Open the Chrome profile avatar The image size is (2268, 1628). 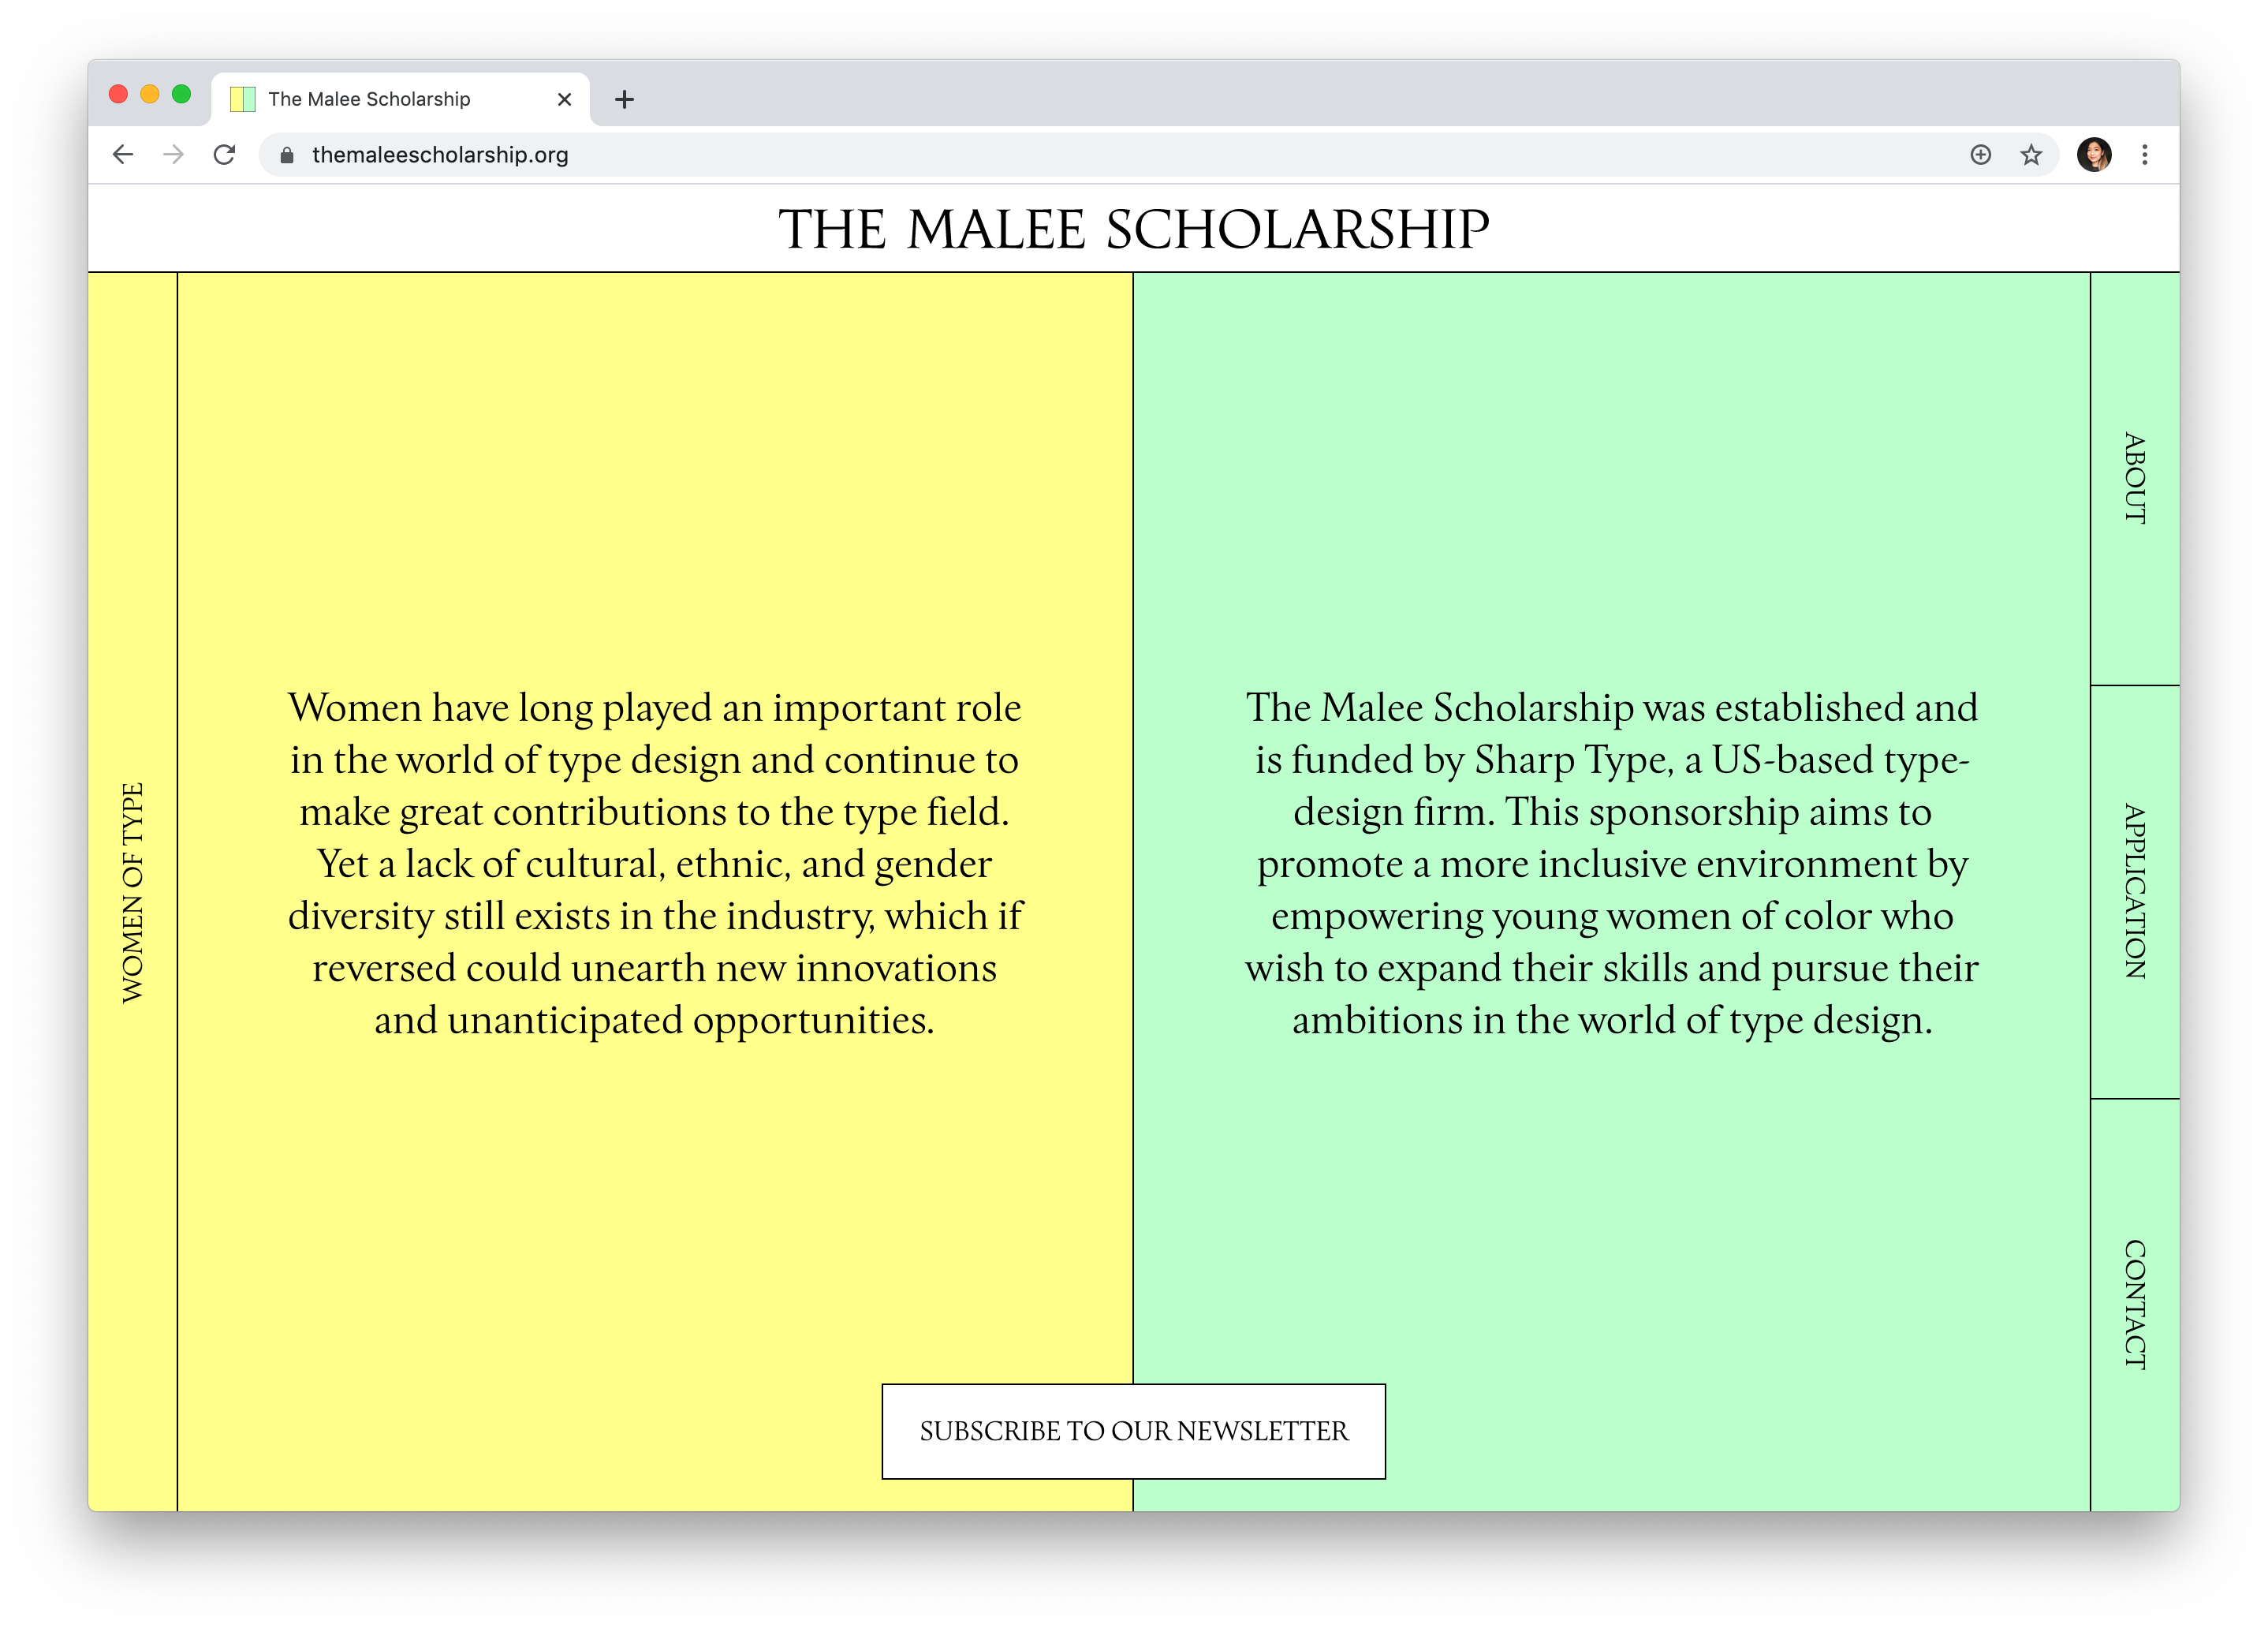click(x=2093, y=155)
